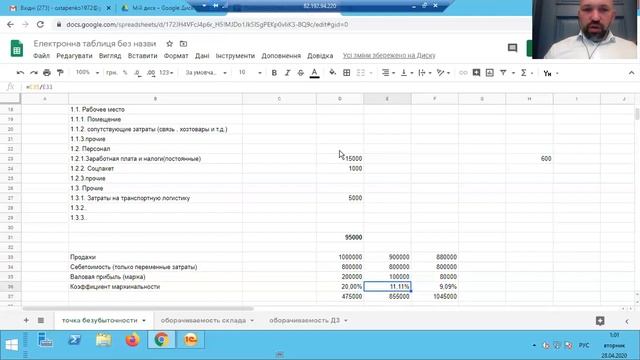Viewport: 640px width, 360px height.
Task: Open text rotation dropdown
Action: tap(443, 73)
